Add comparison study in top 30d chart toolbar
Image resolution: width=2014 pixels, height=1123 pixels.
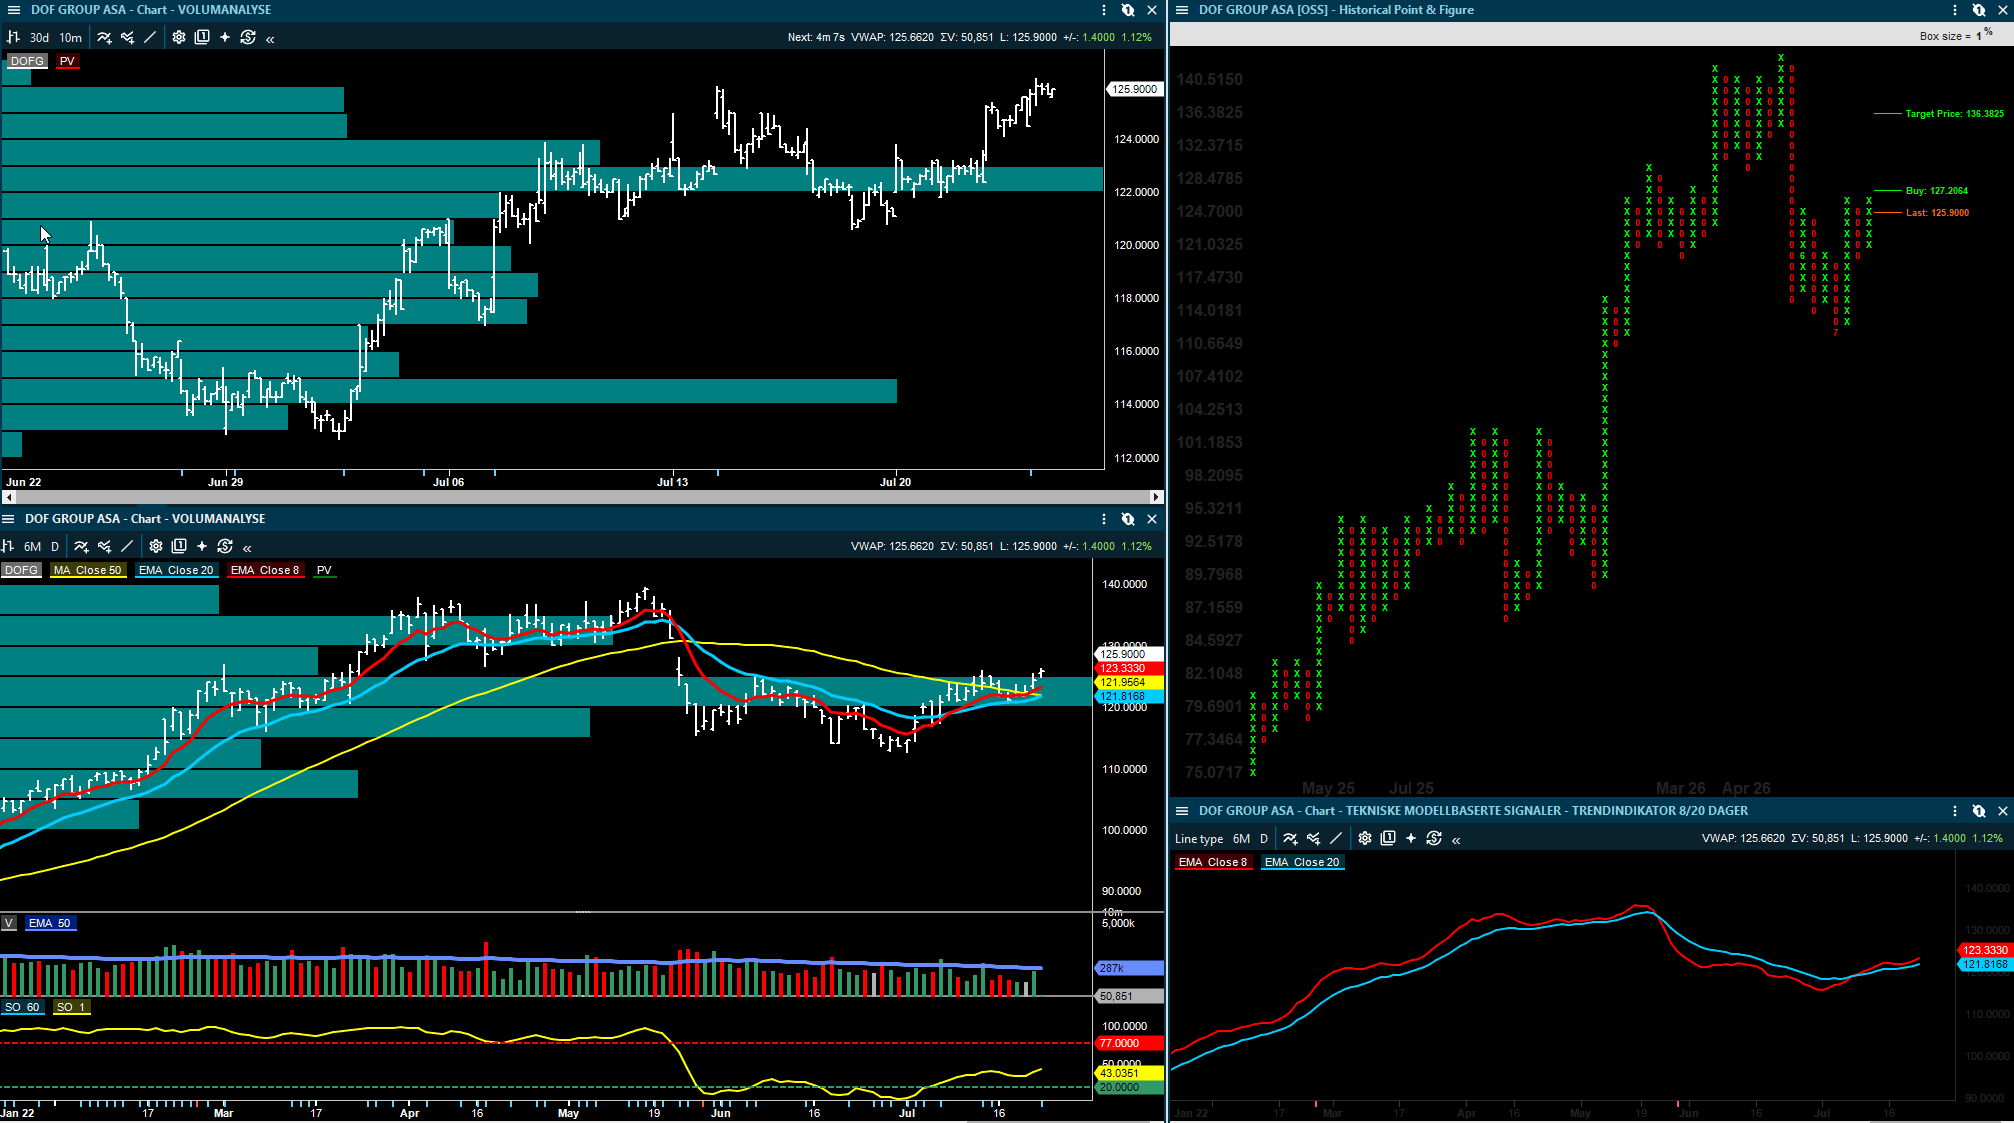127,37
